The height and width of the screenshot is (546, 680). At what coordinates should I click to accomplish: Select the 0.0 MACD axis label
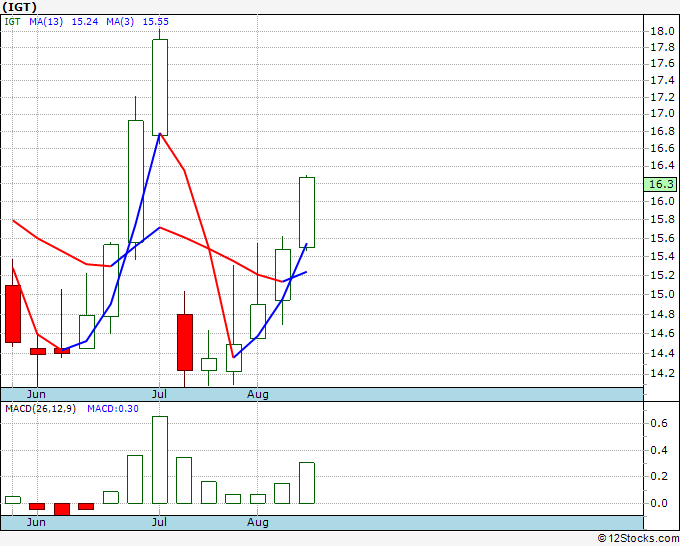coord(659,503)
